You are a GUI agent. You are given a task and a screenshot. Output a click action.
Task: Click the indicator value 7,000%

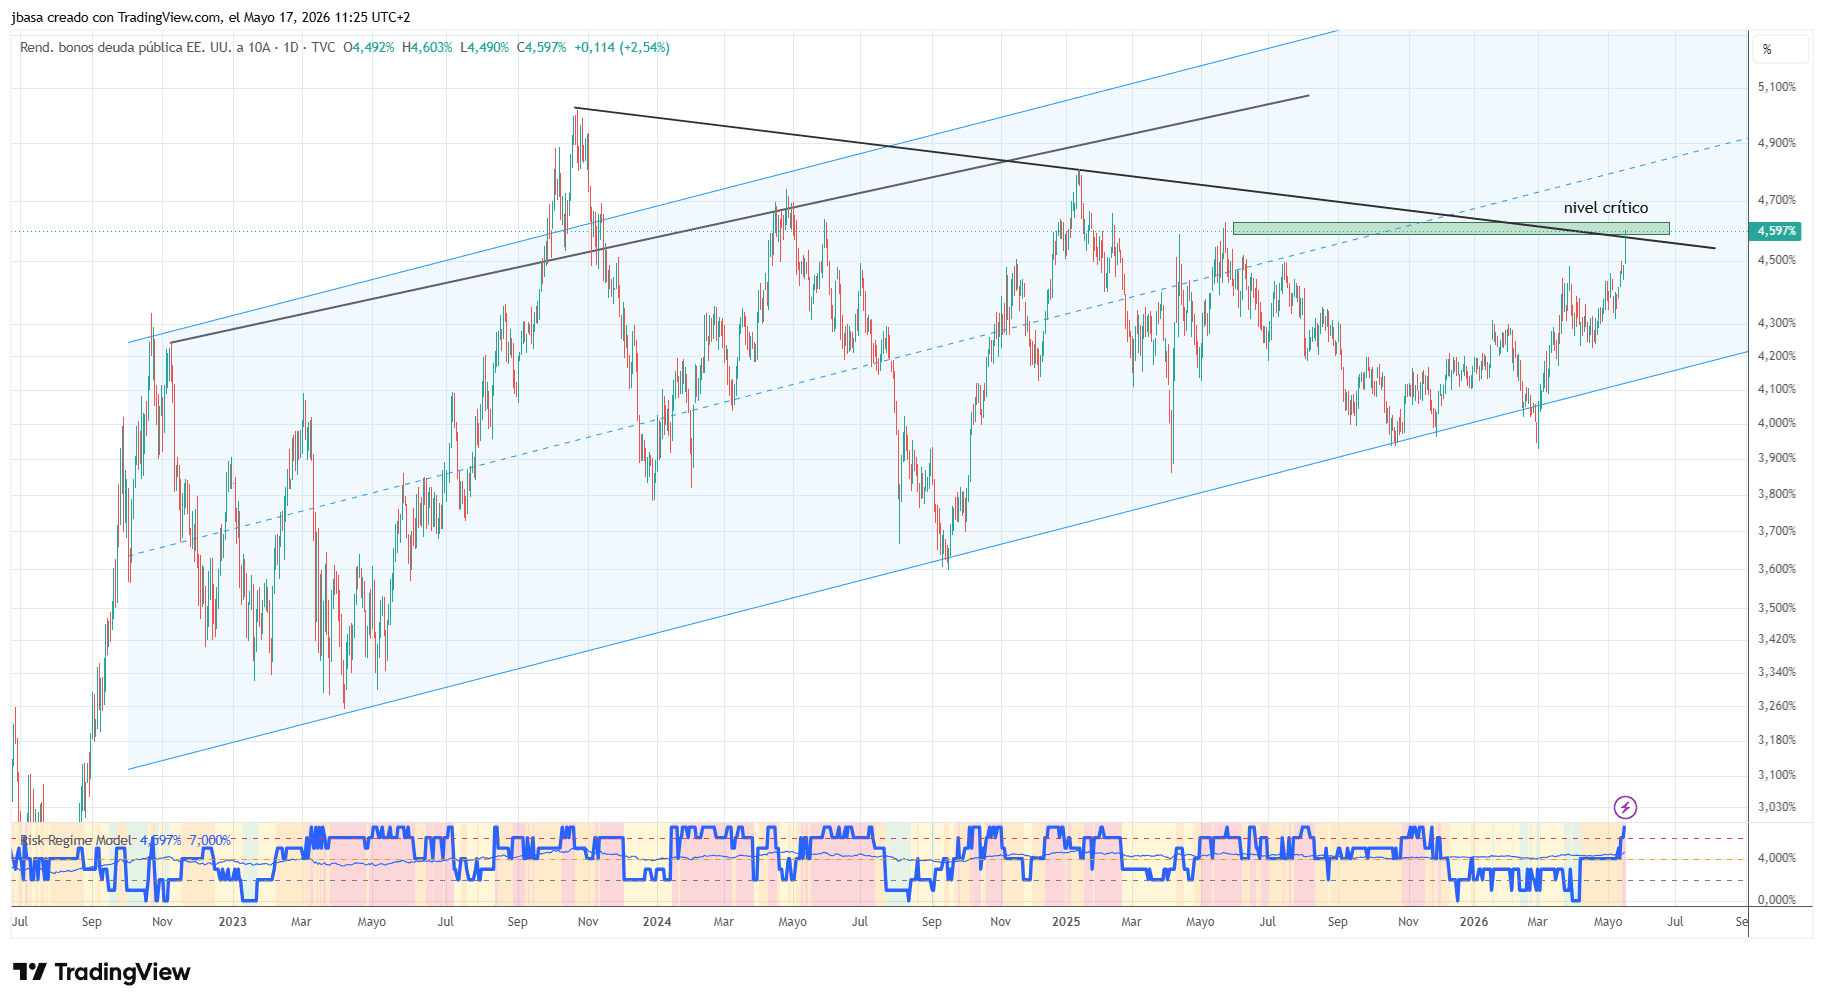pyautogui.click(x=209, y=840)
